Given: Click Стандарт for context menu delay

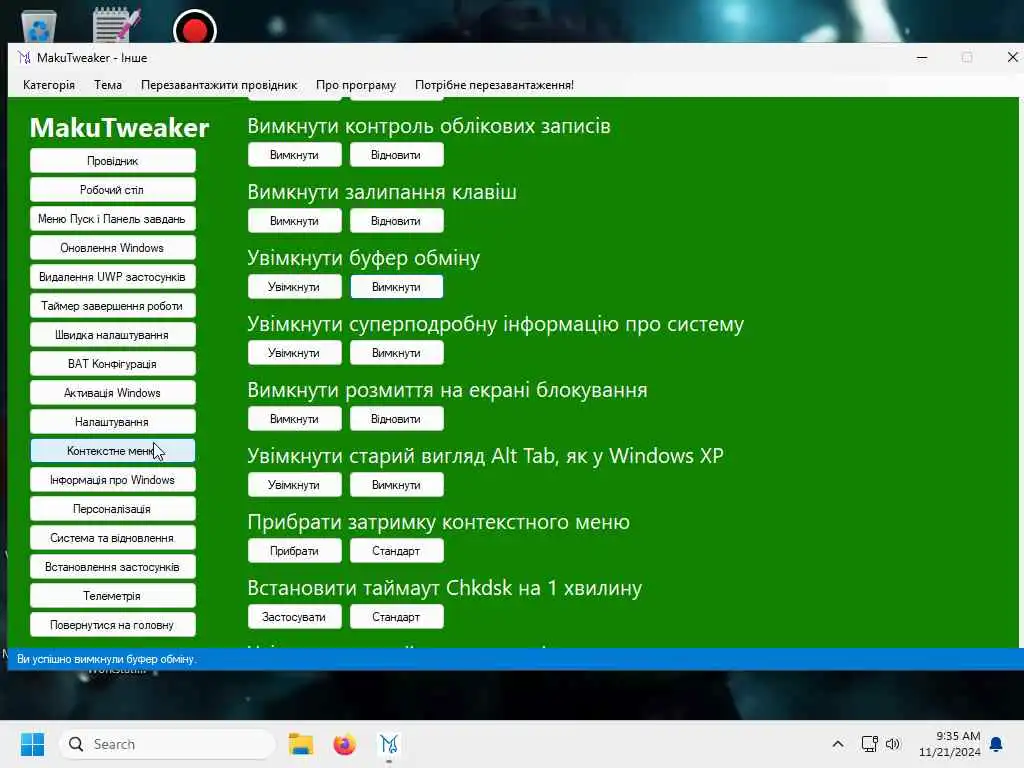Looking at the screenshot, I should pos(396,551).
